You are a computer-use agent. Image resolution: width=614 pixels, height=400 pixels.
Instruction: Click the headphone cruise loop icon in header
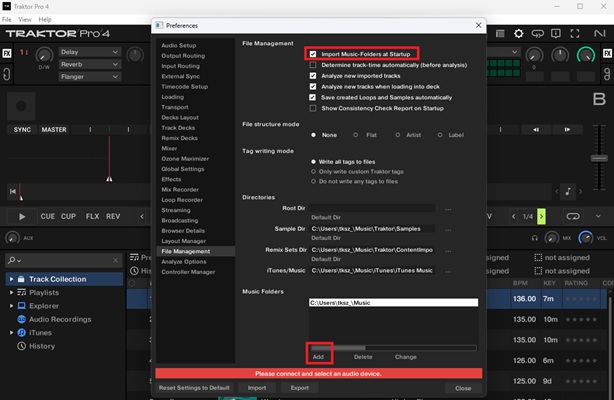pos(537,34)
